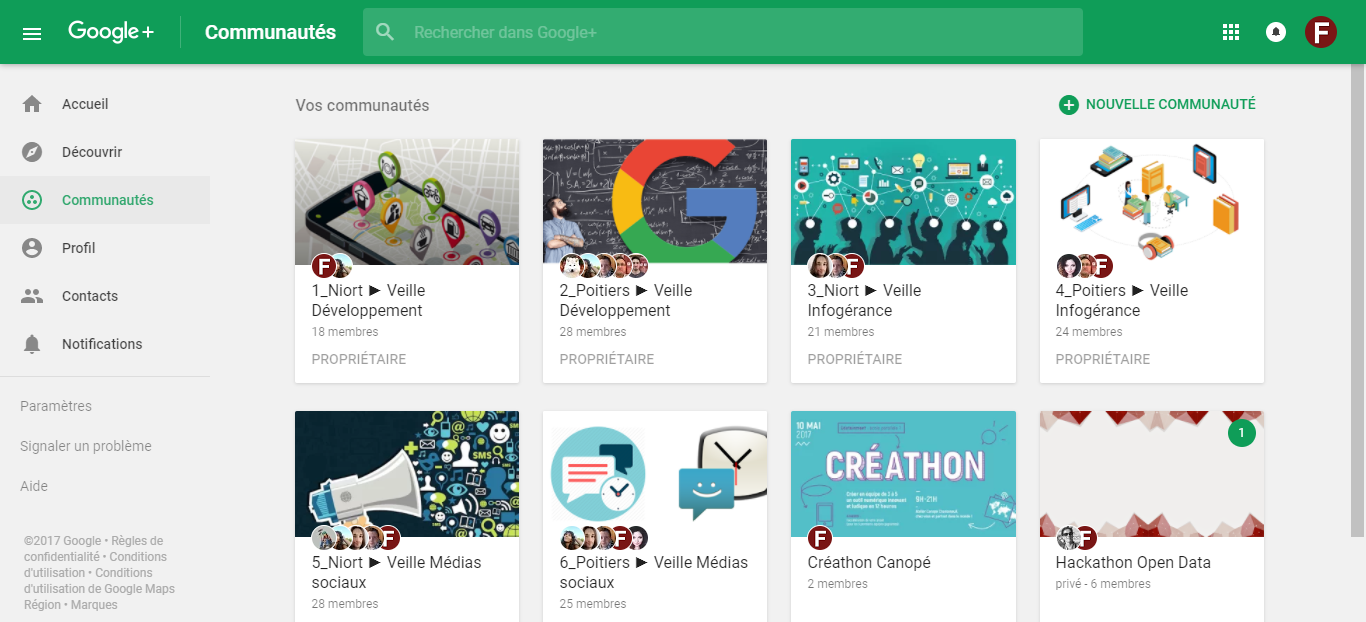1366x622 pixels.
Task: Open Contacts in sidebar
Action: [x=105, y=296]
